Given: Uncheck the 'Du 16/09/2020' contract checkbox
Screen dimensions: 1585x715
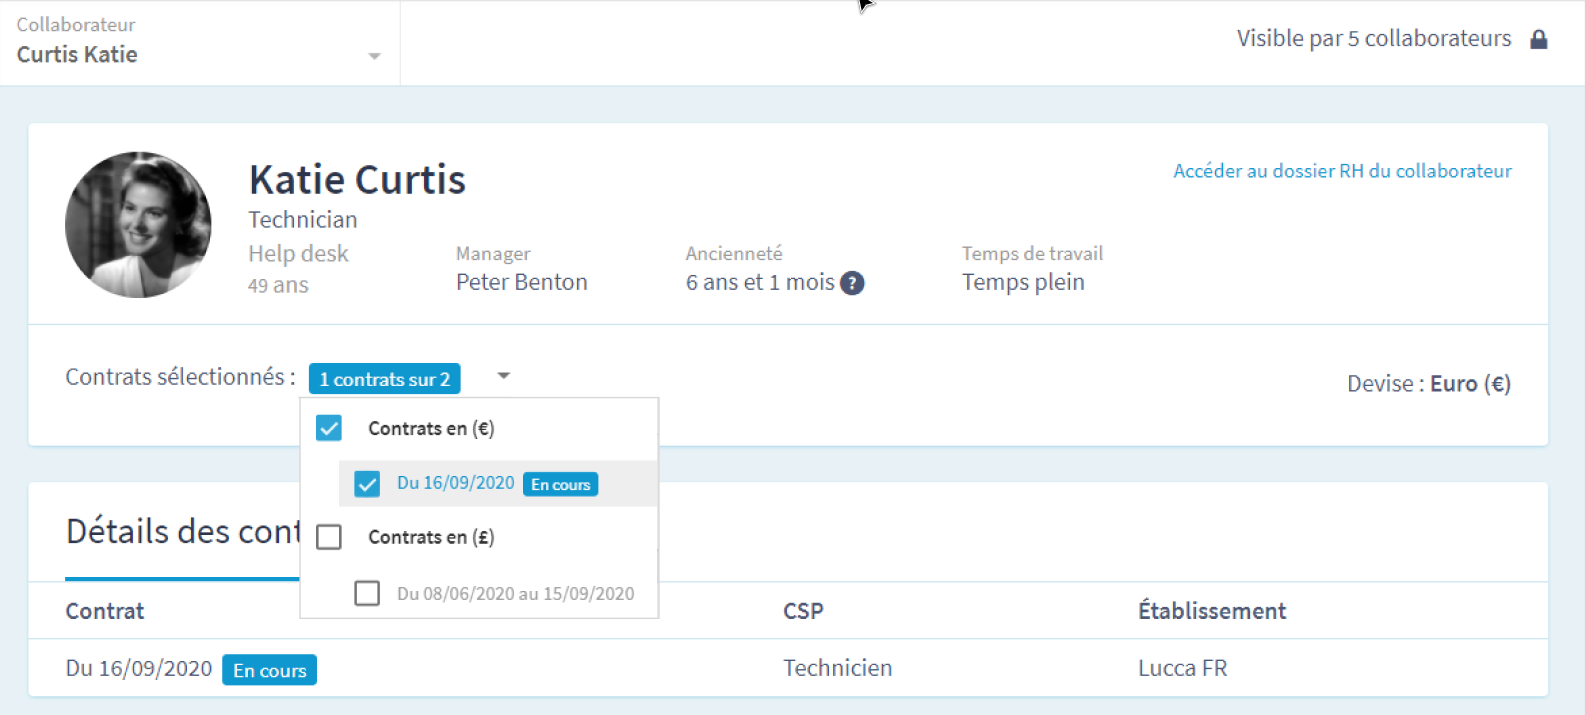Looking at the screenshot, I should tap(367, 484).
